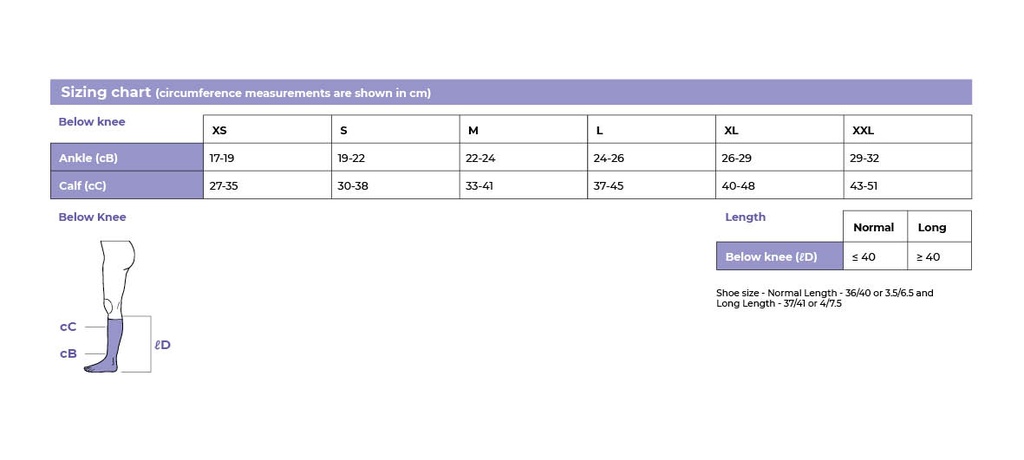Click the Calf (cC) row header

(x=127, y=185)
